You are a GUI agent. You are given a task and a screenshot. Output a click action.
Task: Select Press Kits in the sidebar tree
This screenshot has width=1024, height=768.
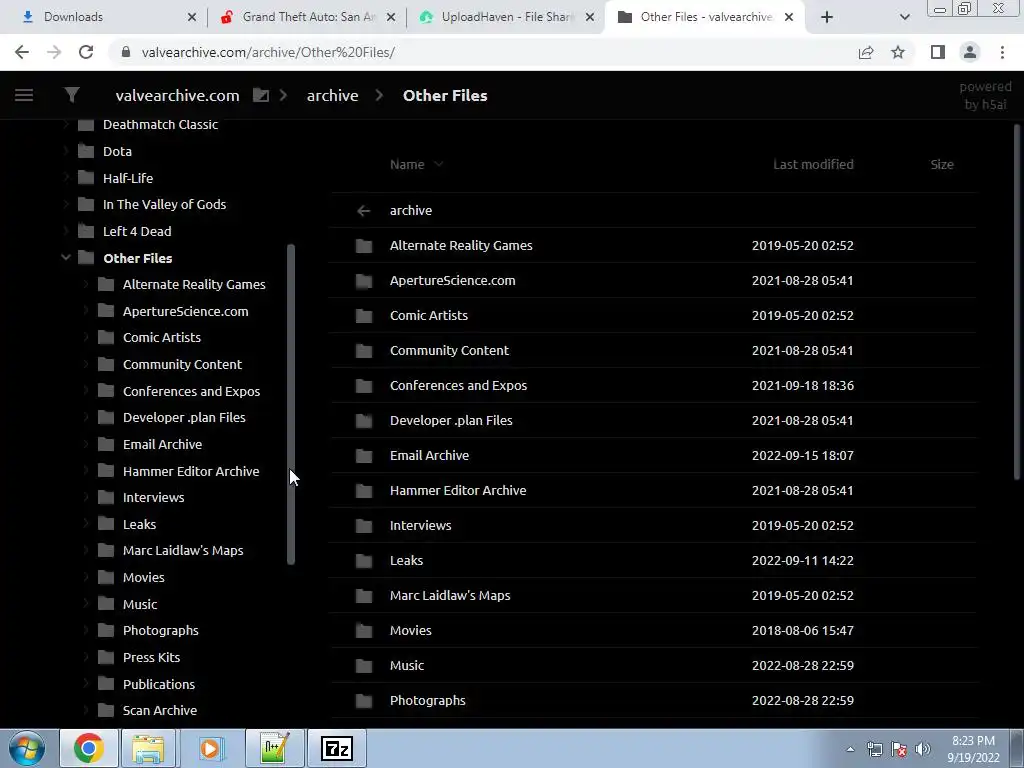pyautogui.click(x=152, y=658)
